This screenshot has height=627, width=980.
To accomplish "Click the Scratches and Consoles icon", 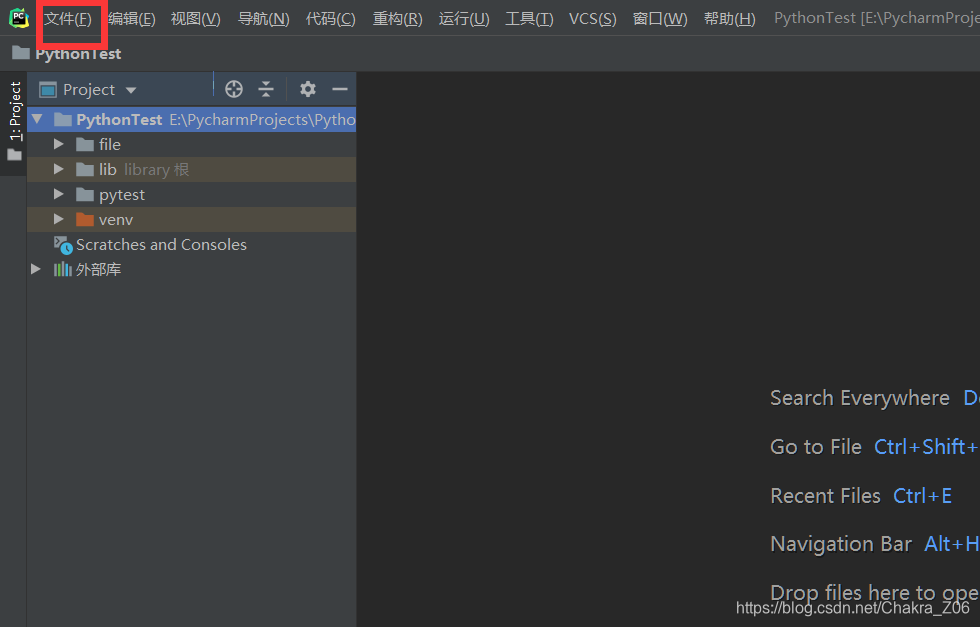I will tap(62, 245).
